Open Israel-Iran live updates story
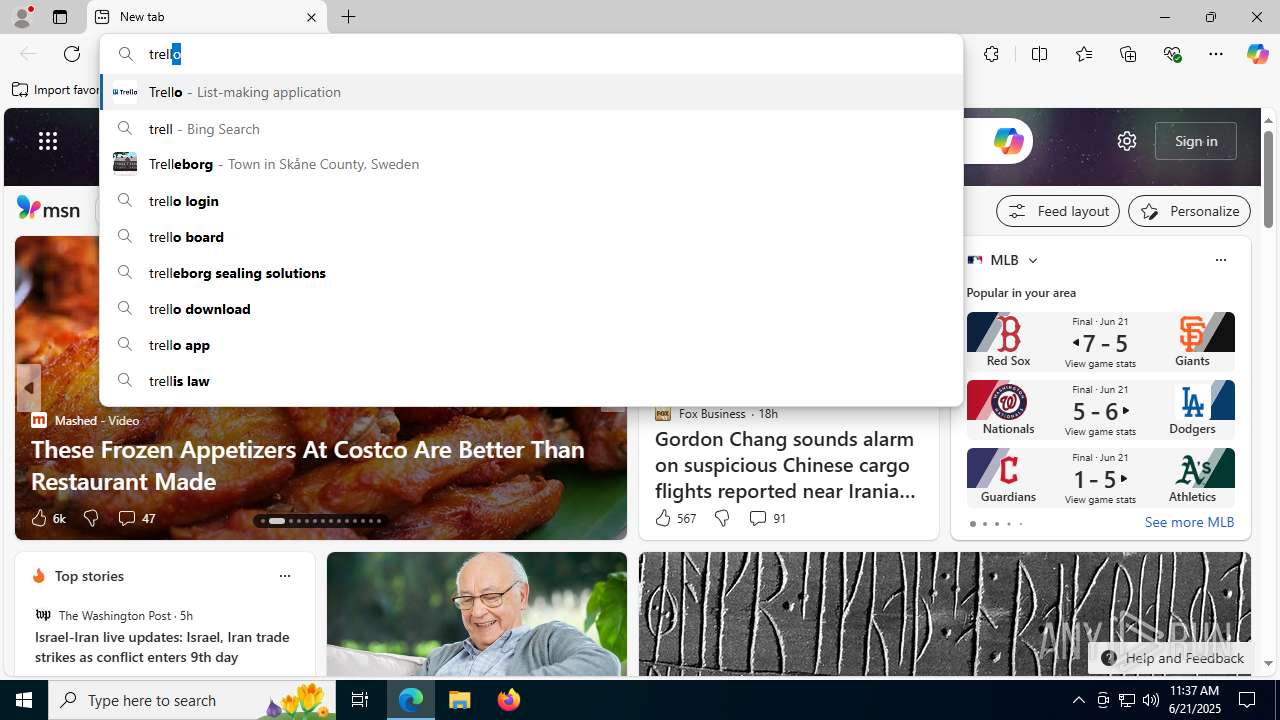 coord(163,647)
